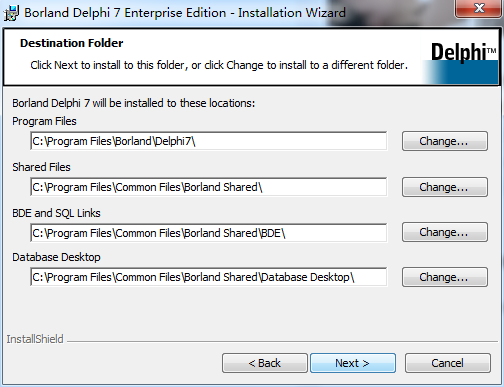Click the Program Files label
Screen dimensions: 504x387
coord(44,121)
